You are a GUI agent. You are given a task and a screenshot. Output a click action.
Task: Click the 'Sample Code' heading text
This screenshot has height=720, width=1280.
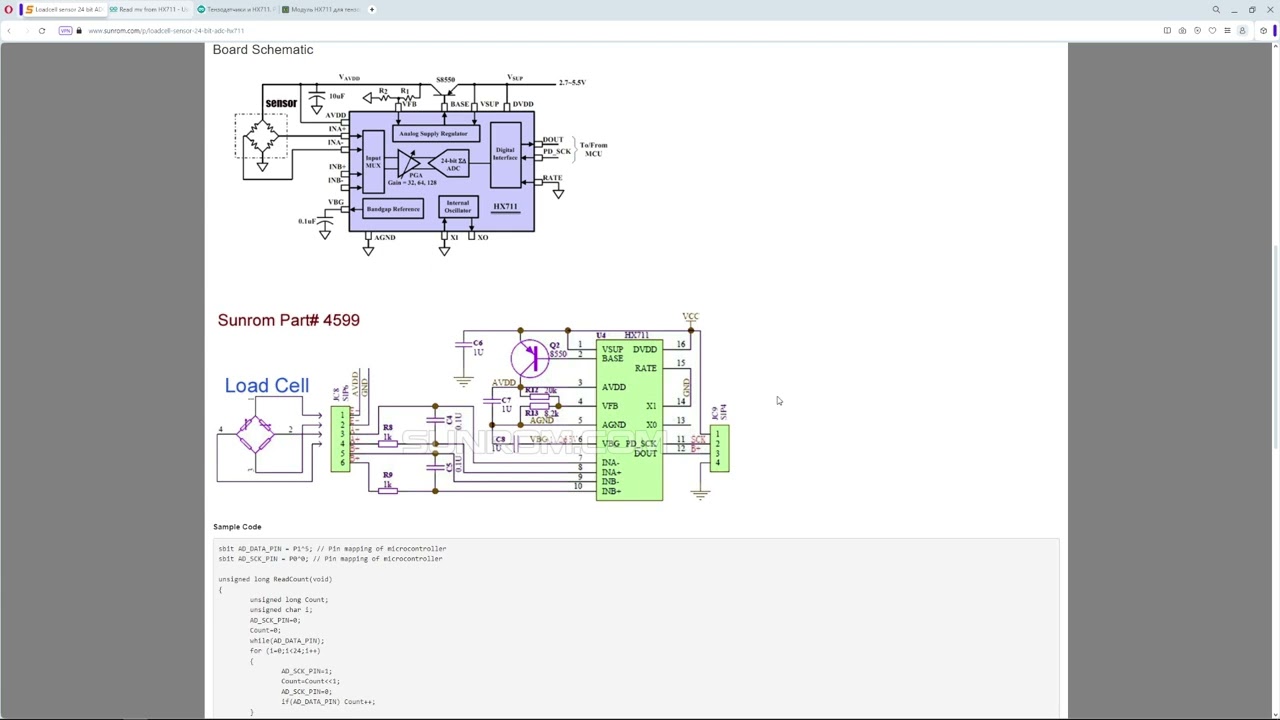point(237,527)
